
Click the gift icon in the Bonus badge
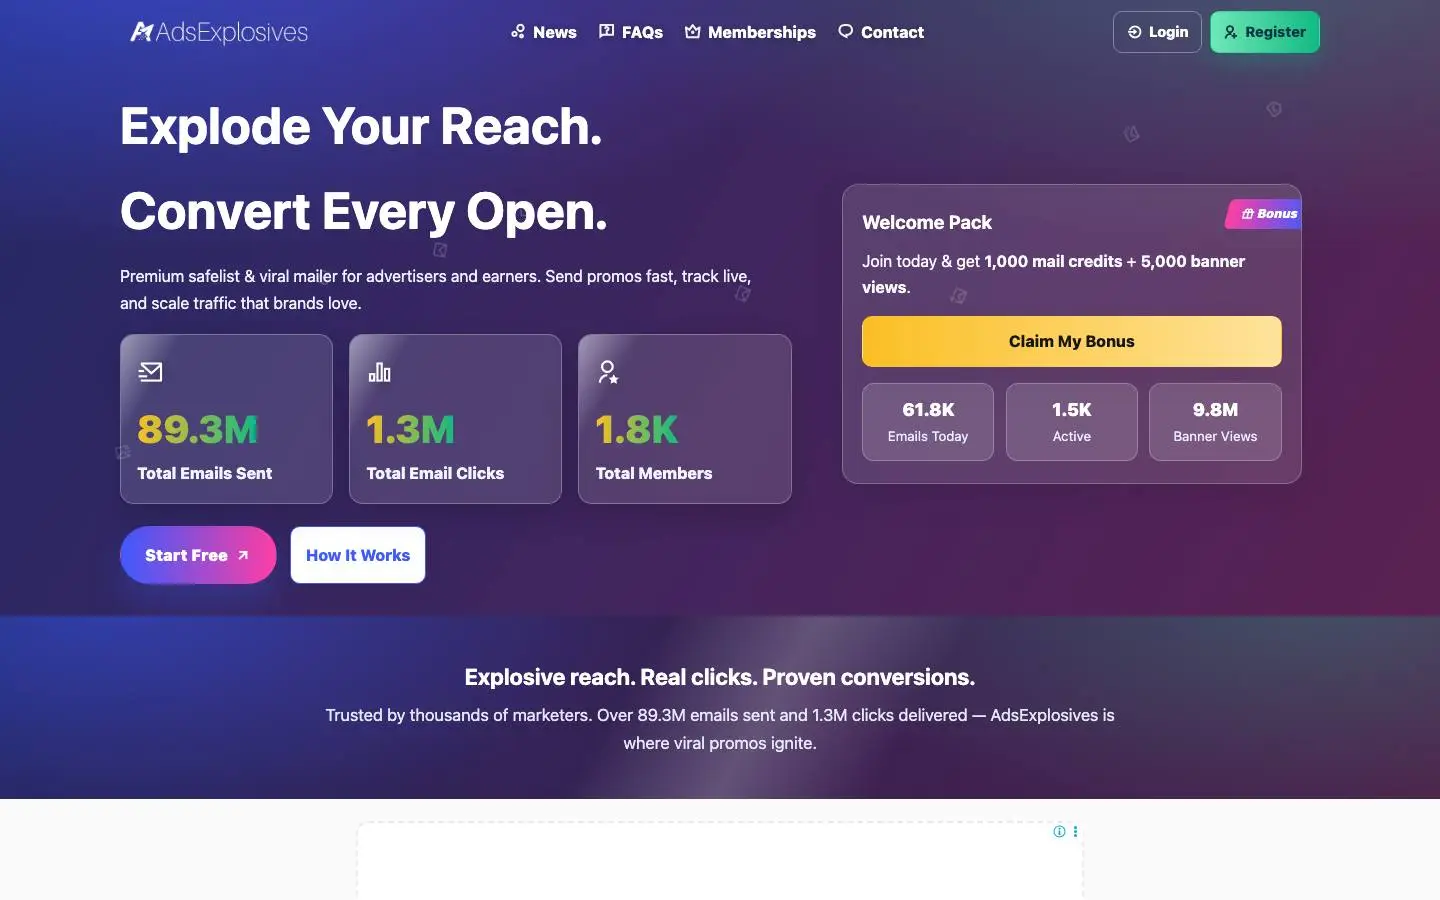pyautogui.click(x=1248, y=214)
